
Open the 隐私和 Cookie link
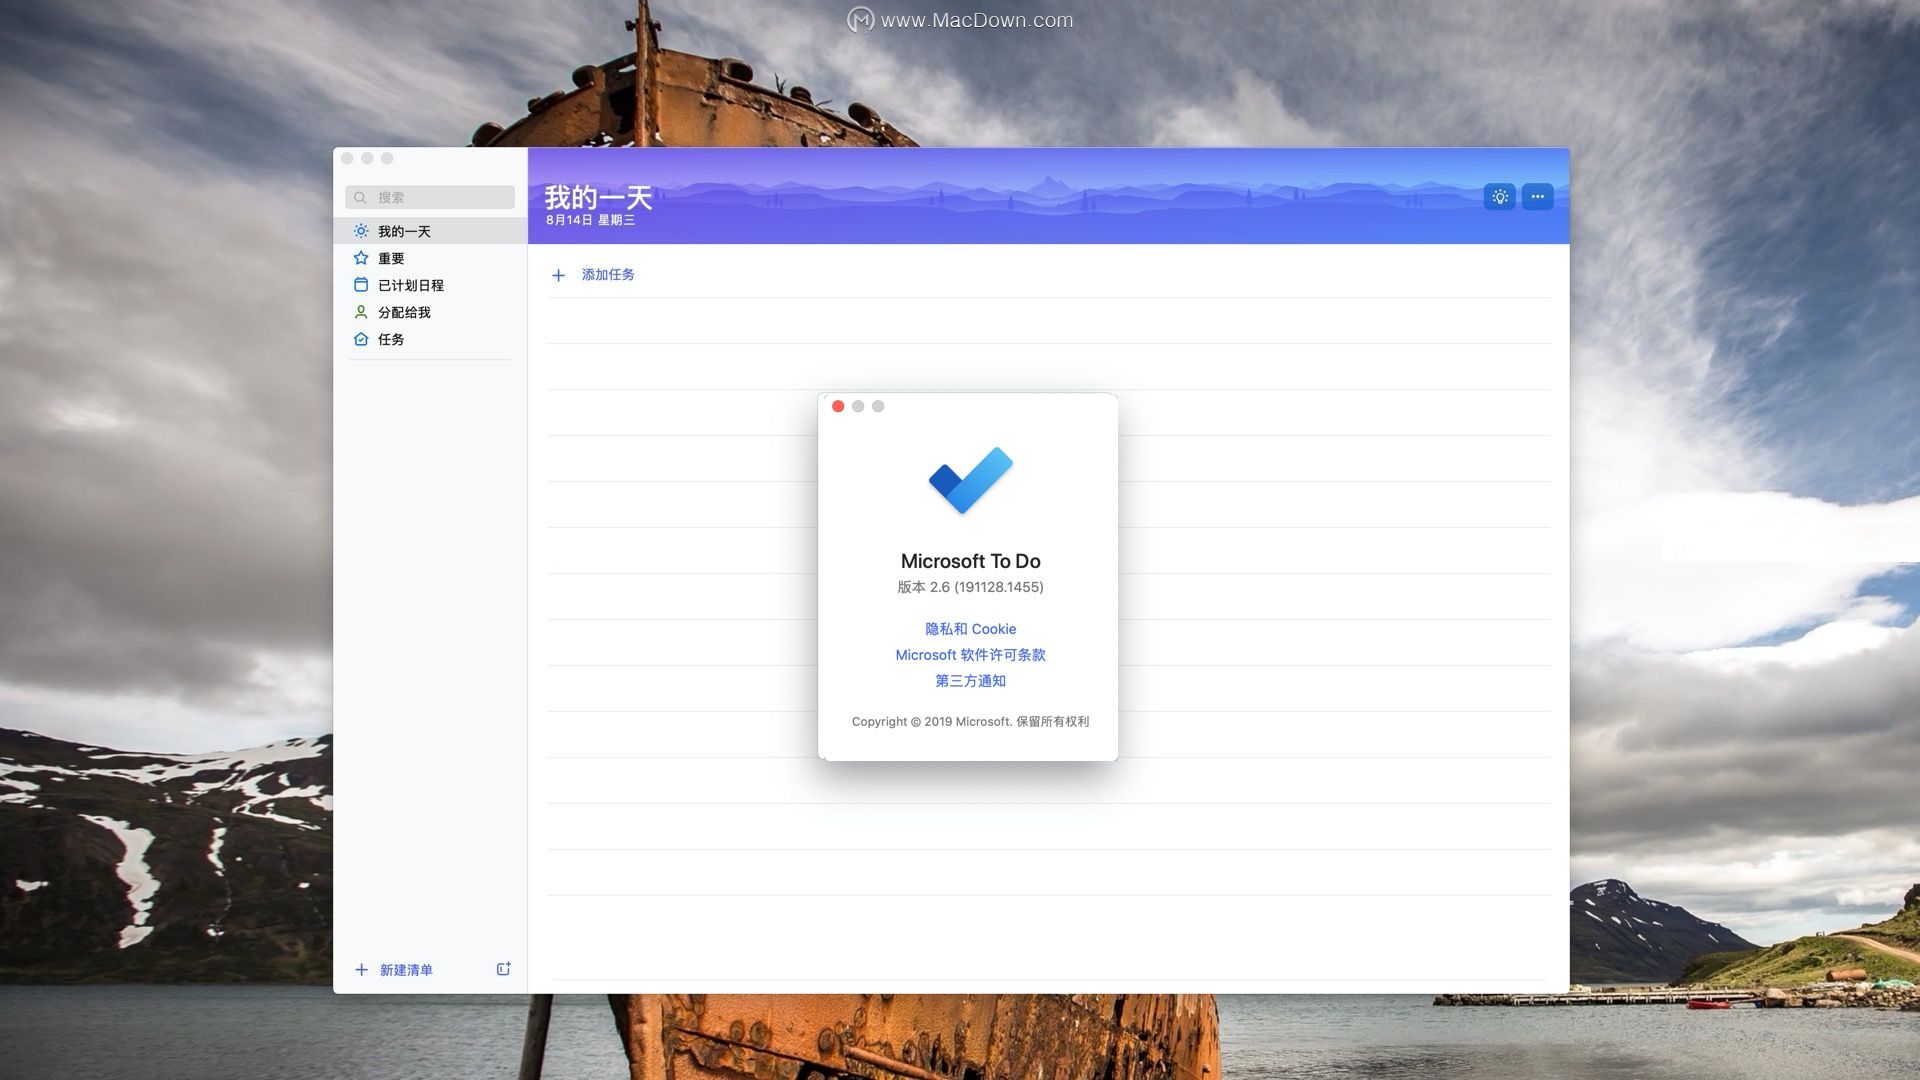click(x=970, y=629)
